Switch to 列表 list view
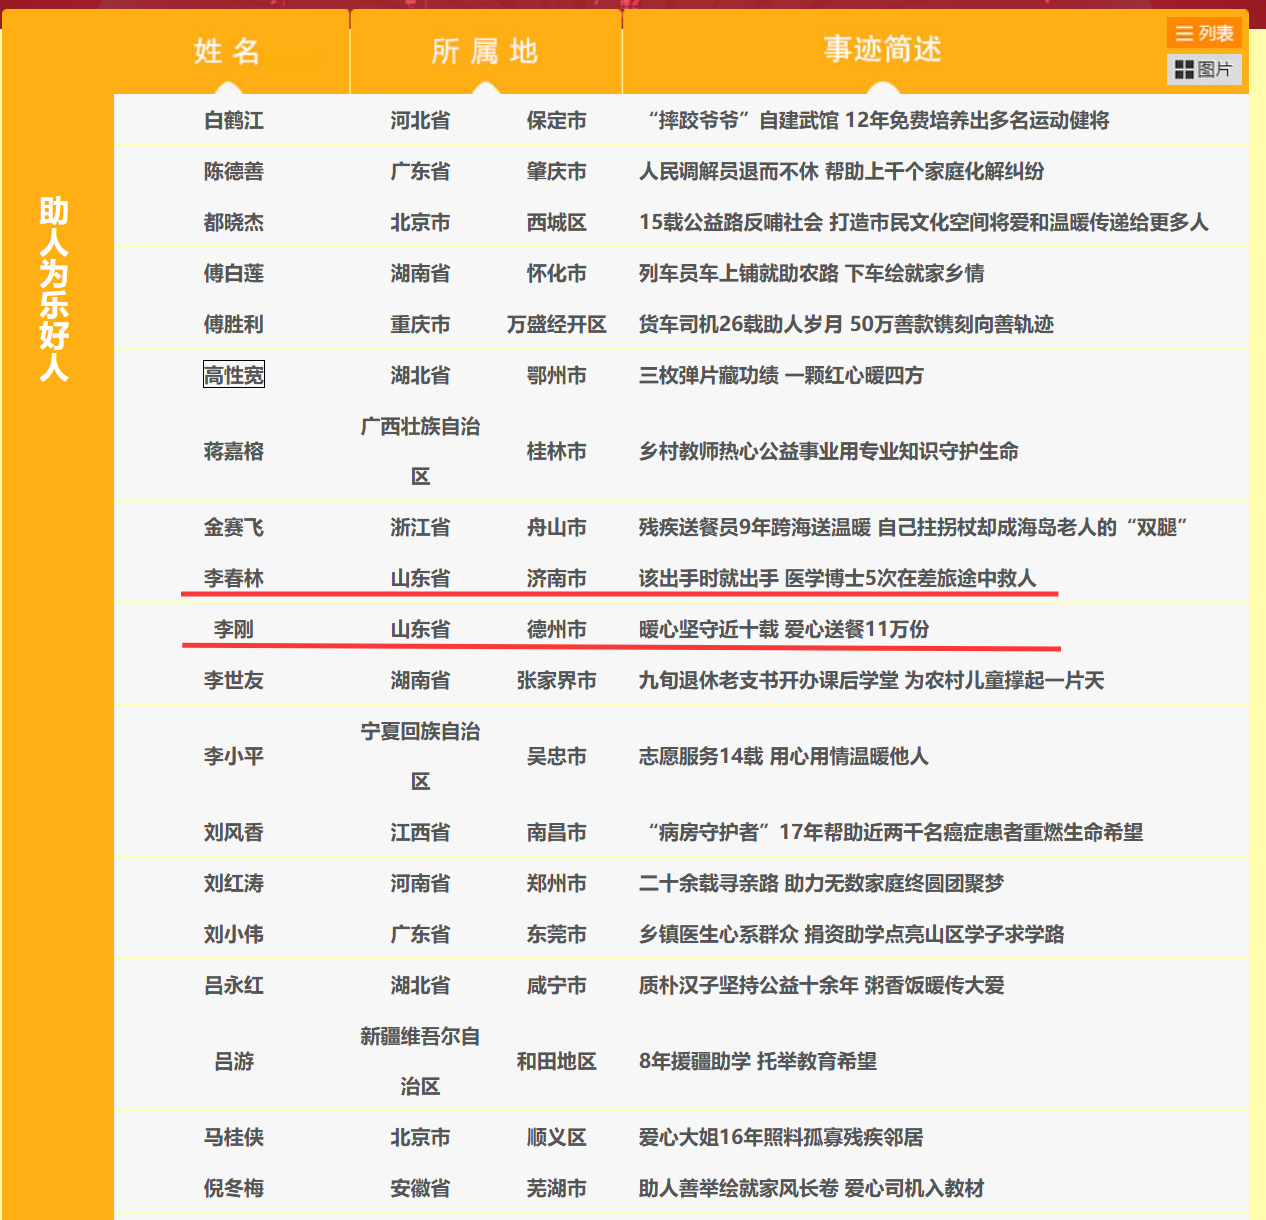 click(x=1203, y=33)
